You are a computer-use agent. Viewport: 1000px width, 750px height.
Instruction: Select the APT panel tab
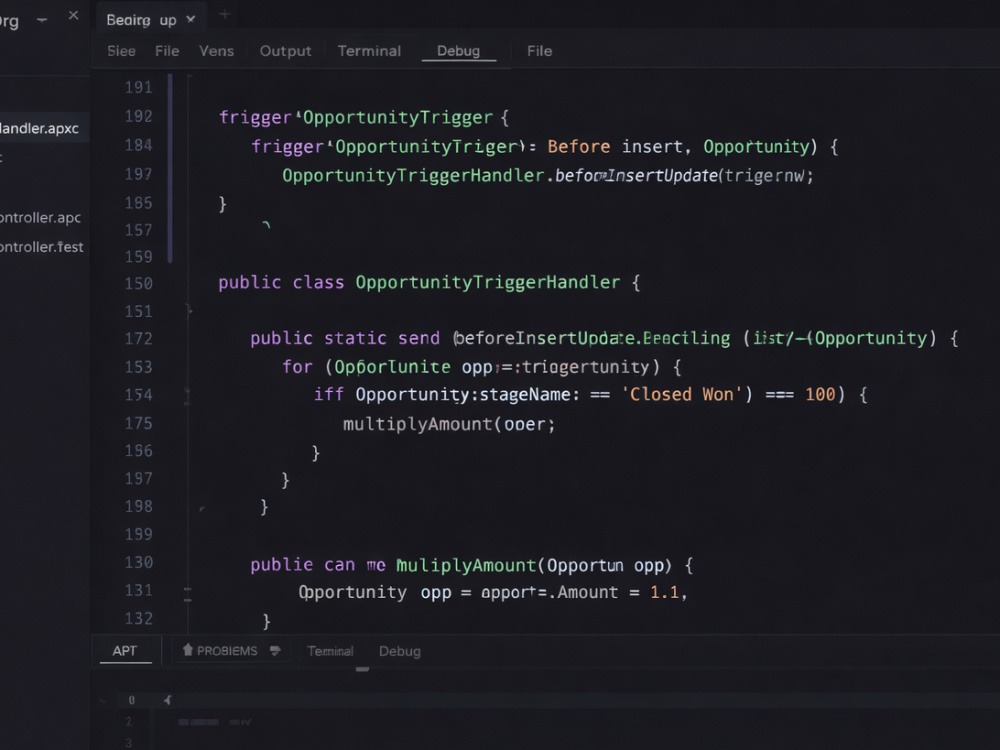(125, 651)
